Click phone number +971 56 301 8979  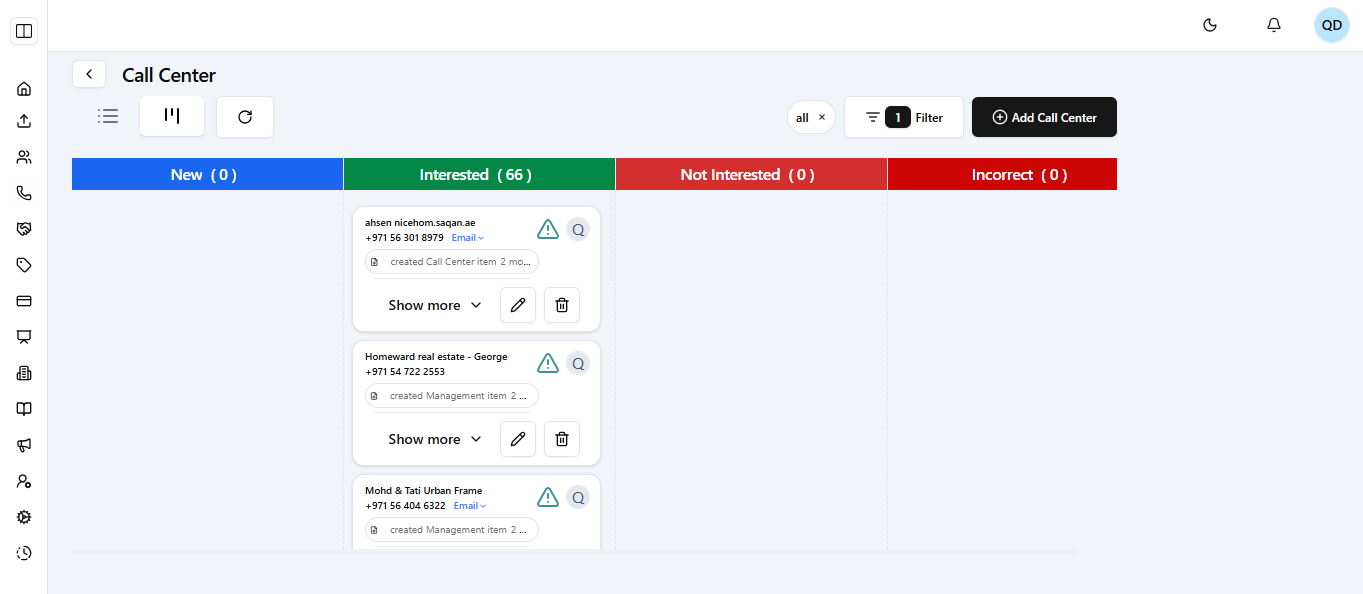[404, 238]
